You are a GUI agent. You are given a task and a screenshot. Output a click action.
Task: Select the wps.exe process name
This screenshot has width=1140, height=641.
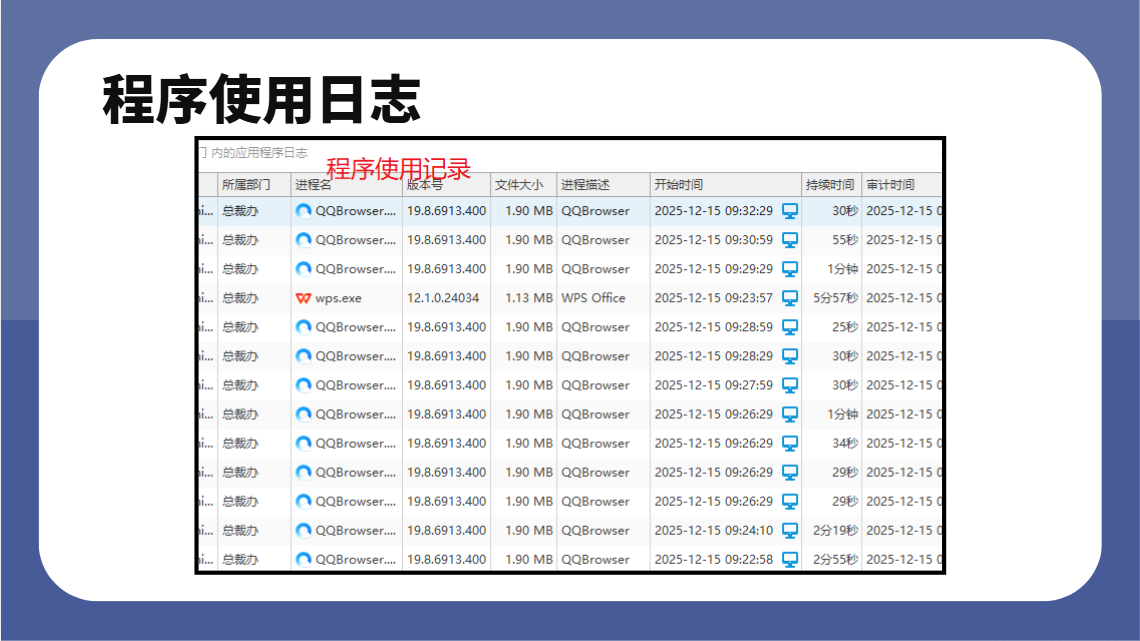click(338, 298)
